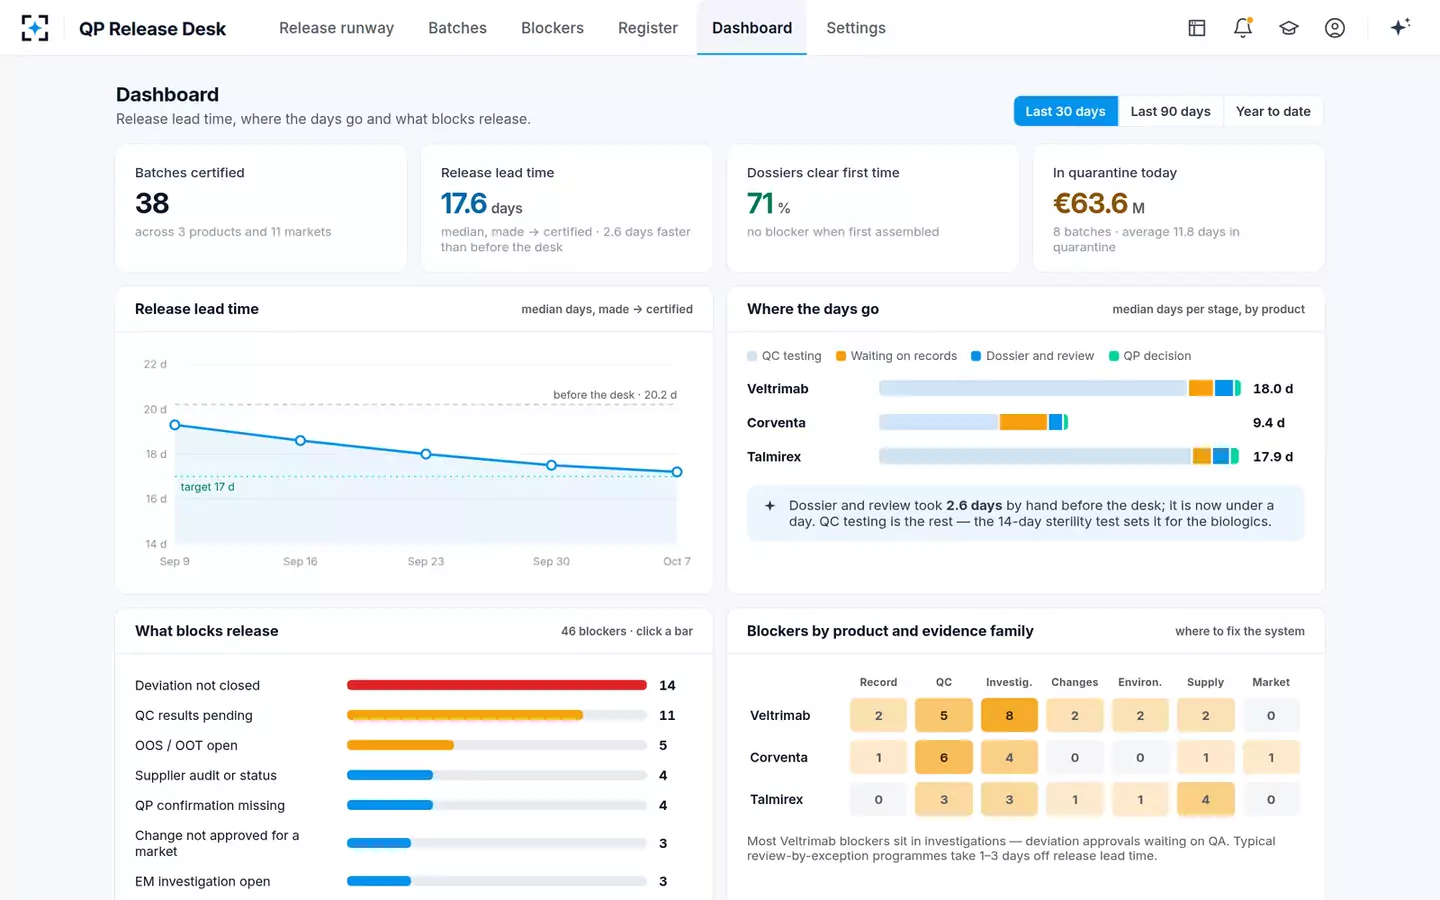This screenshot has width=1440, height=900.
Task: Click Talmirex Supply cell showing 4
Action: coord(1205,800)
